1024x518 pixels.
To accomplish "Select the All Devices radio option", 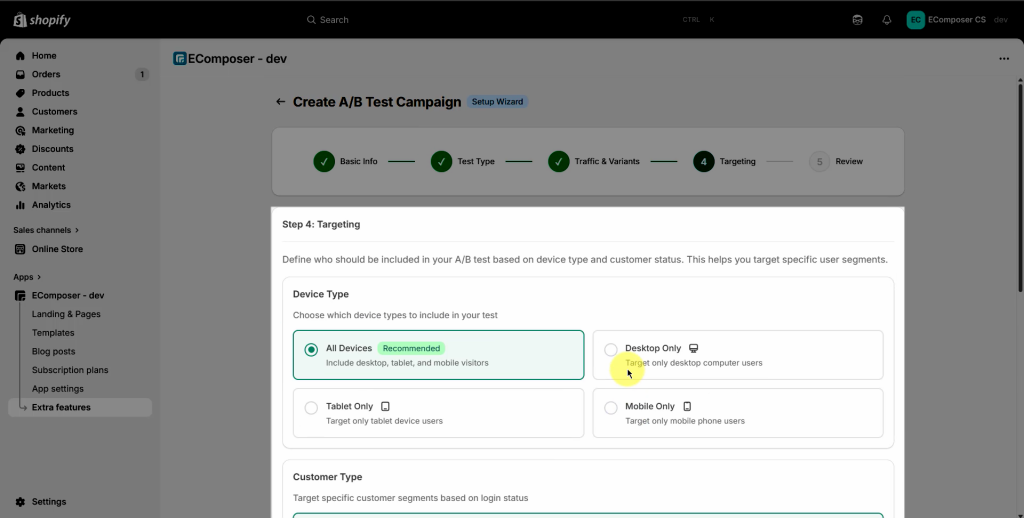I will 311,350.
